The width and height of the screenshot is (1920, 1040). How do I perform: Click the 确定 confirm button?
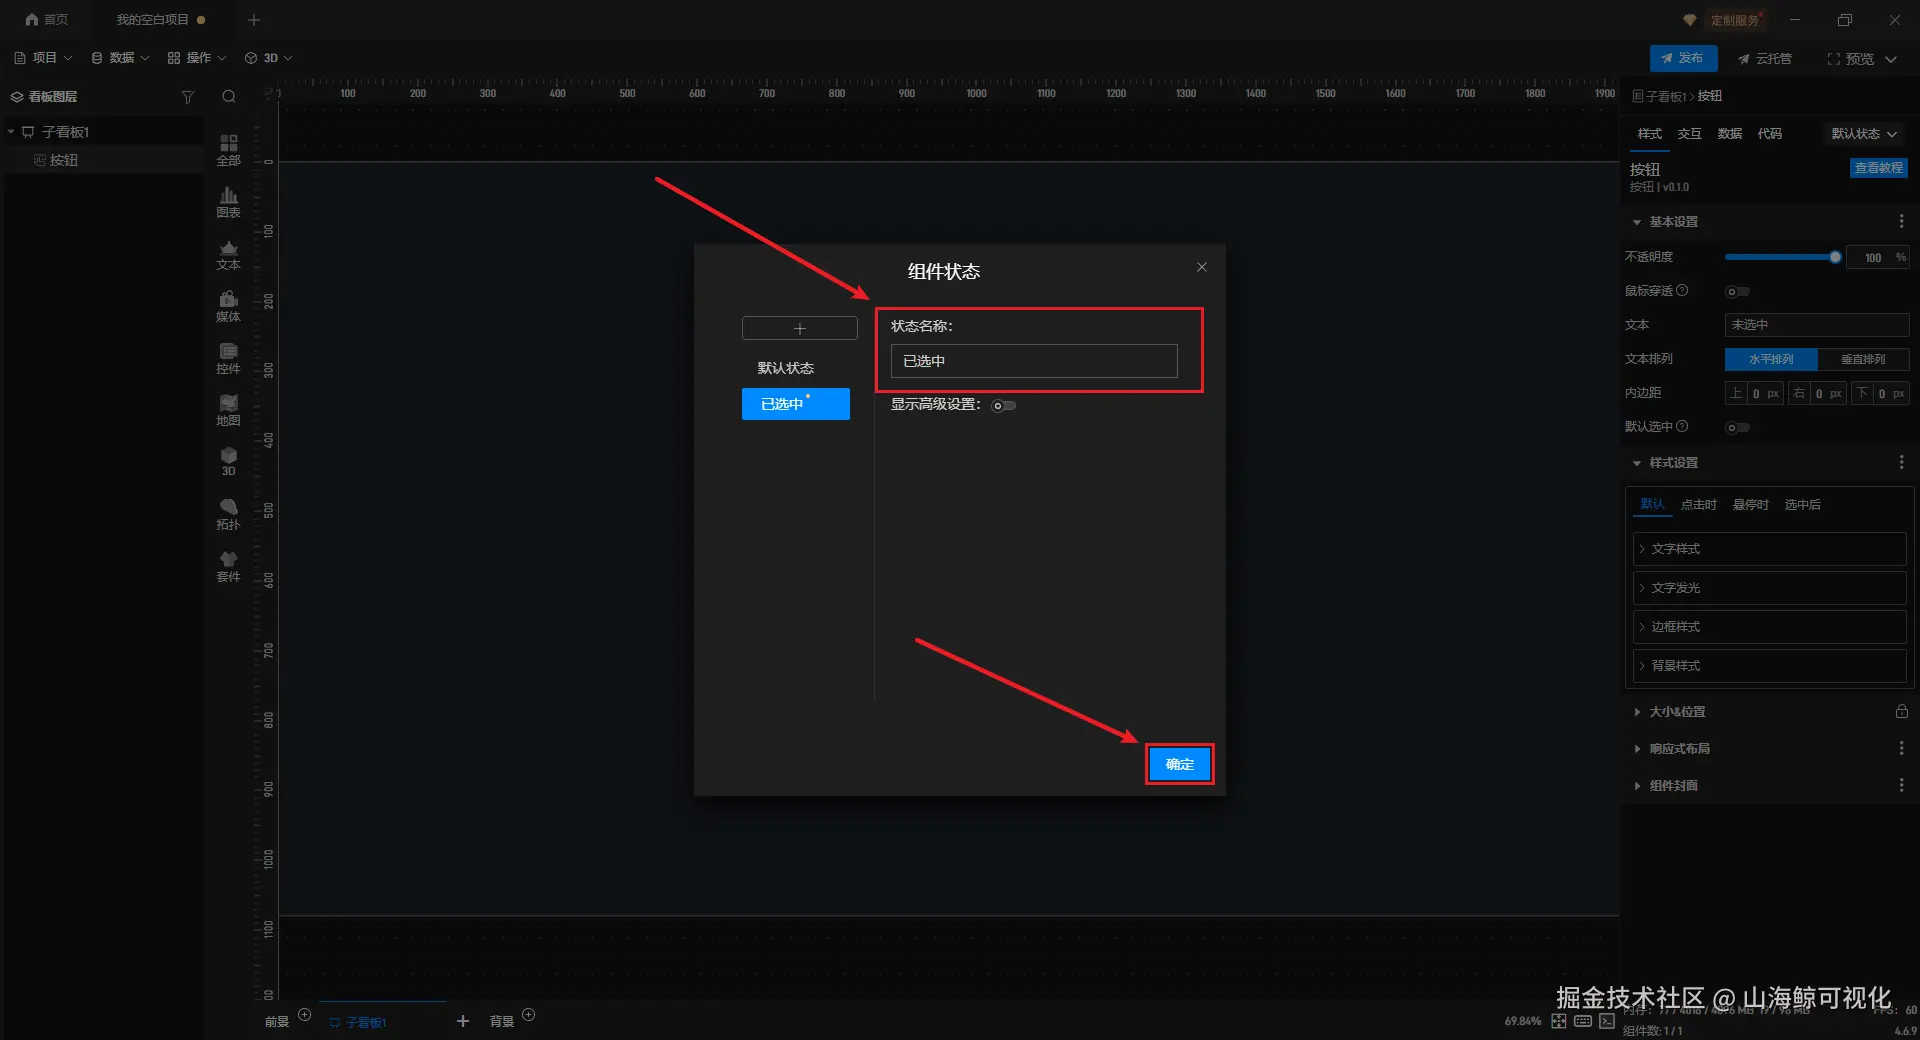pyautogui.click(x=1179, y=764)
